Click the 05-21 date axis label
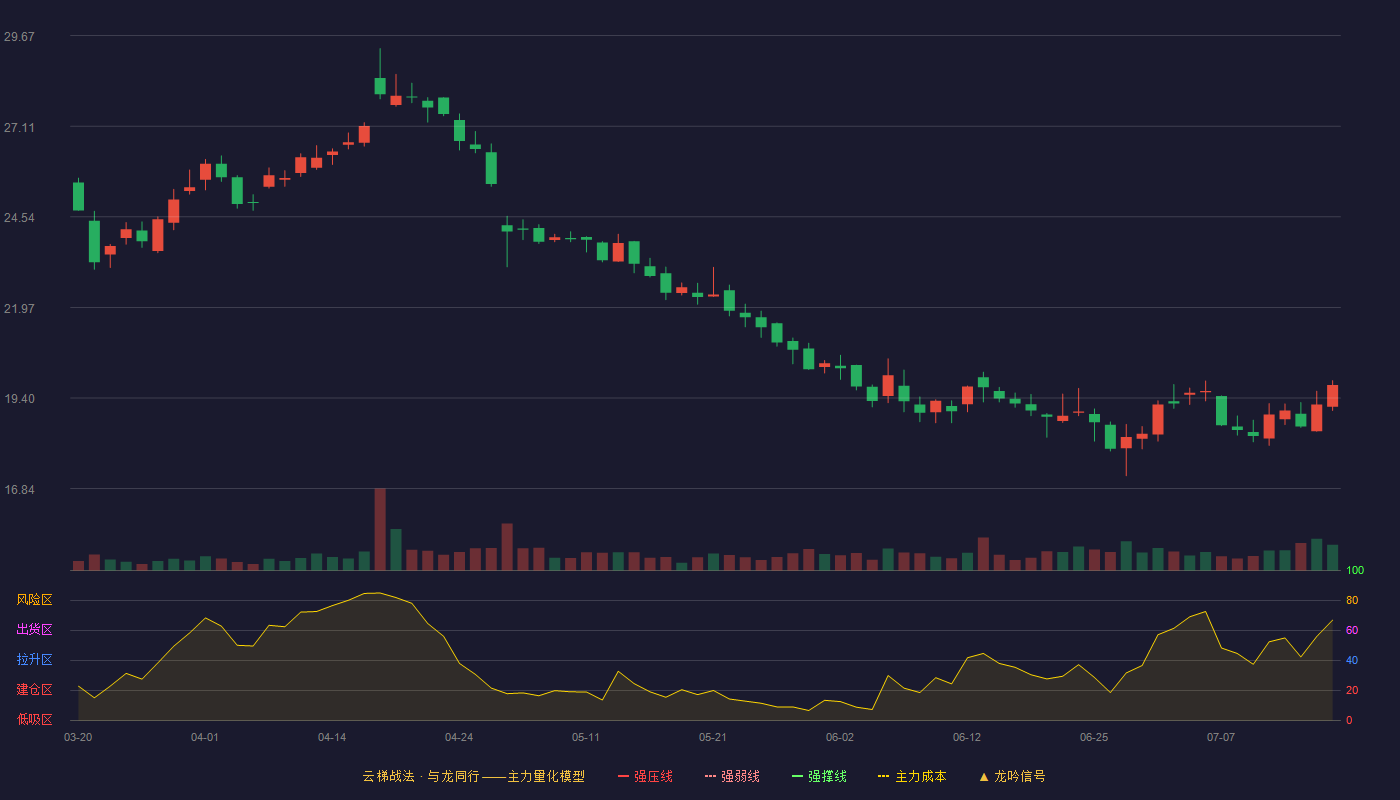This screenshot has width=1400, height=800. [713, 737]
